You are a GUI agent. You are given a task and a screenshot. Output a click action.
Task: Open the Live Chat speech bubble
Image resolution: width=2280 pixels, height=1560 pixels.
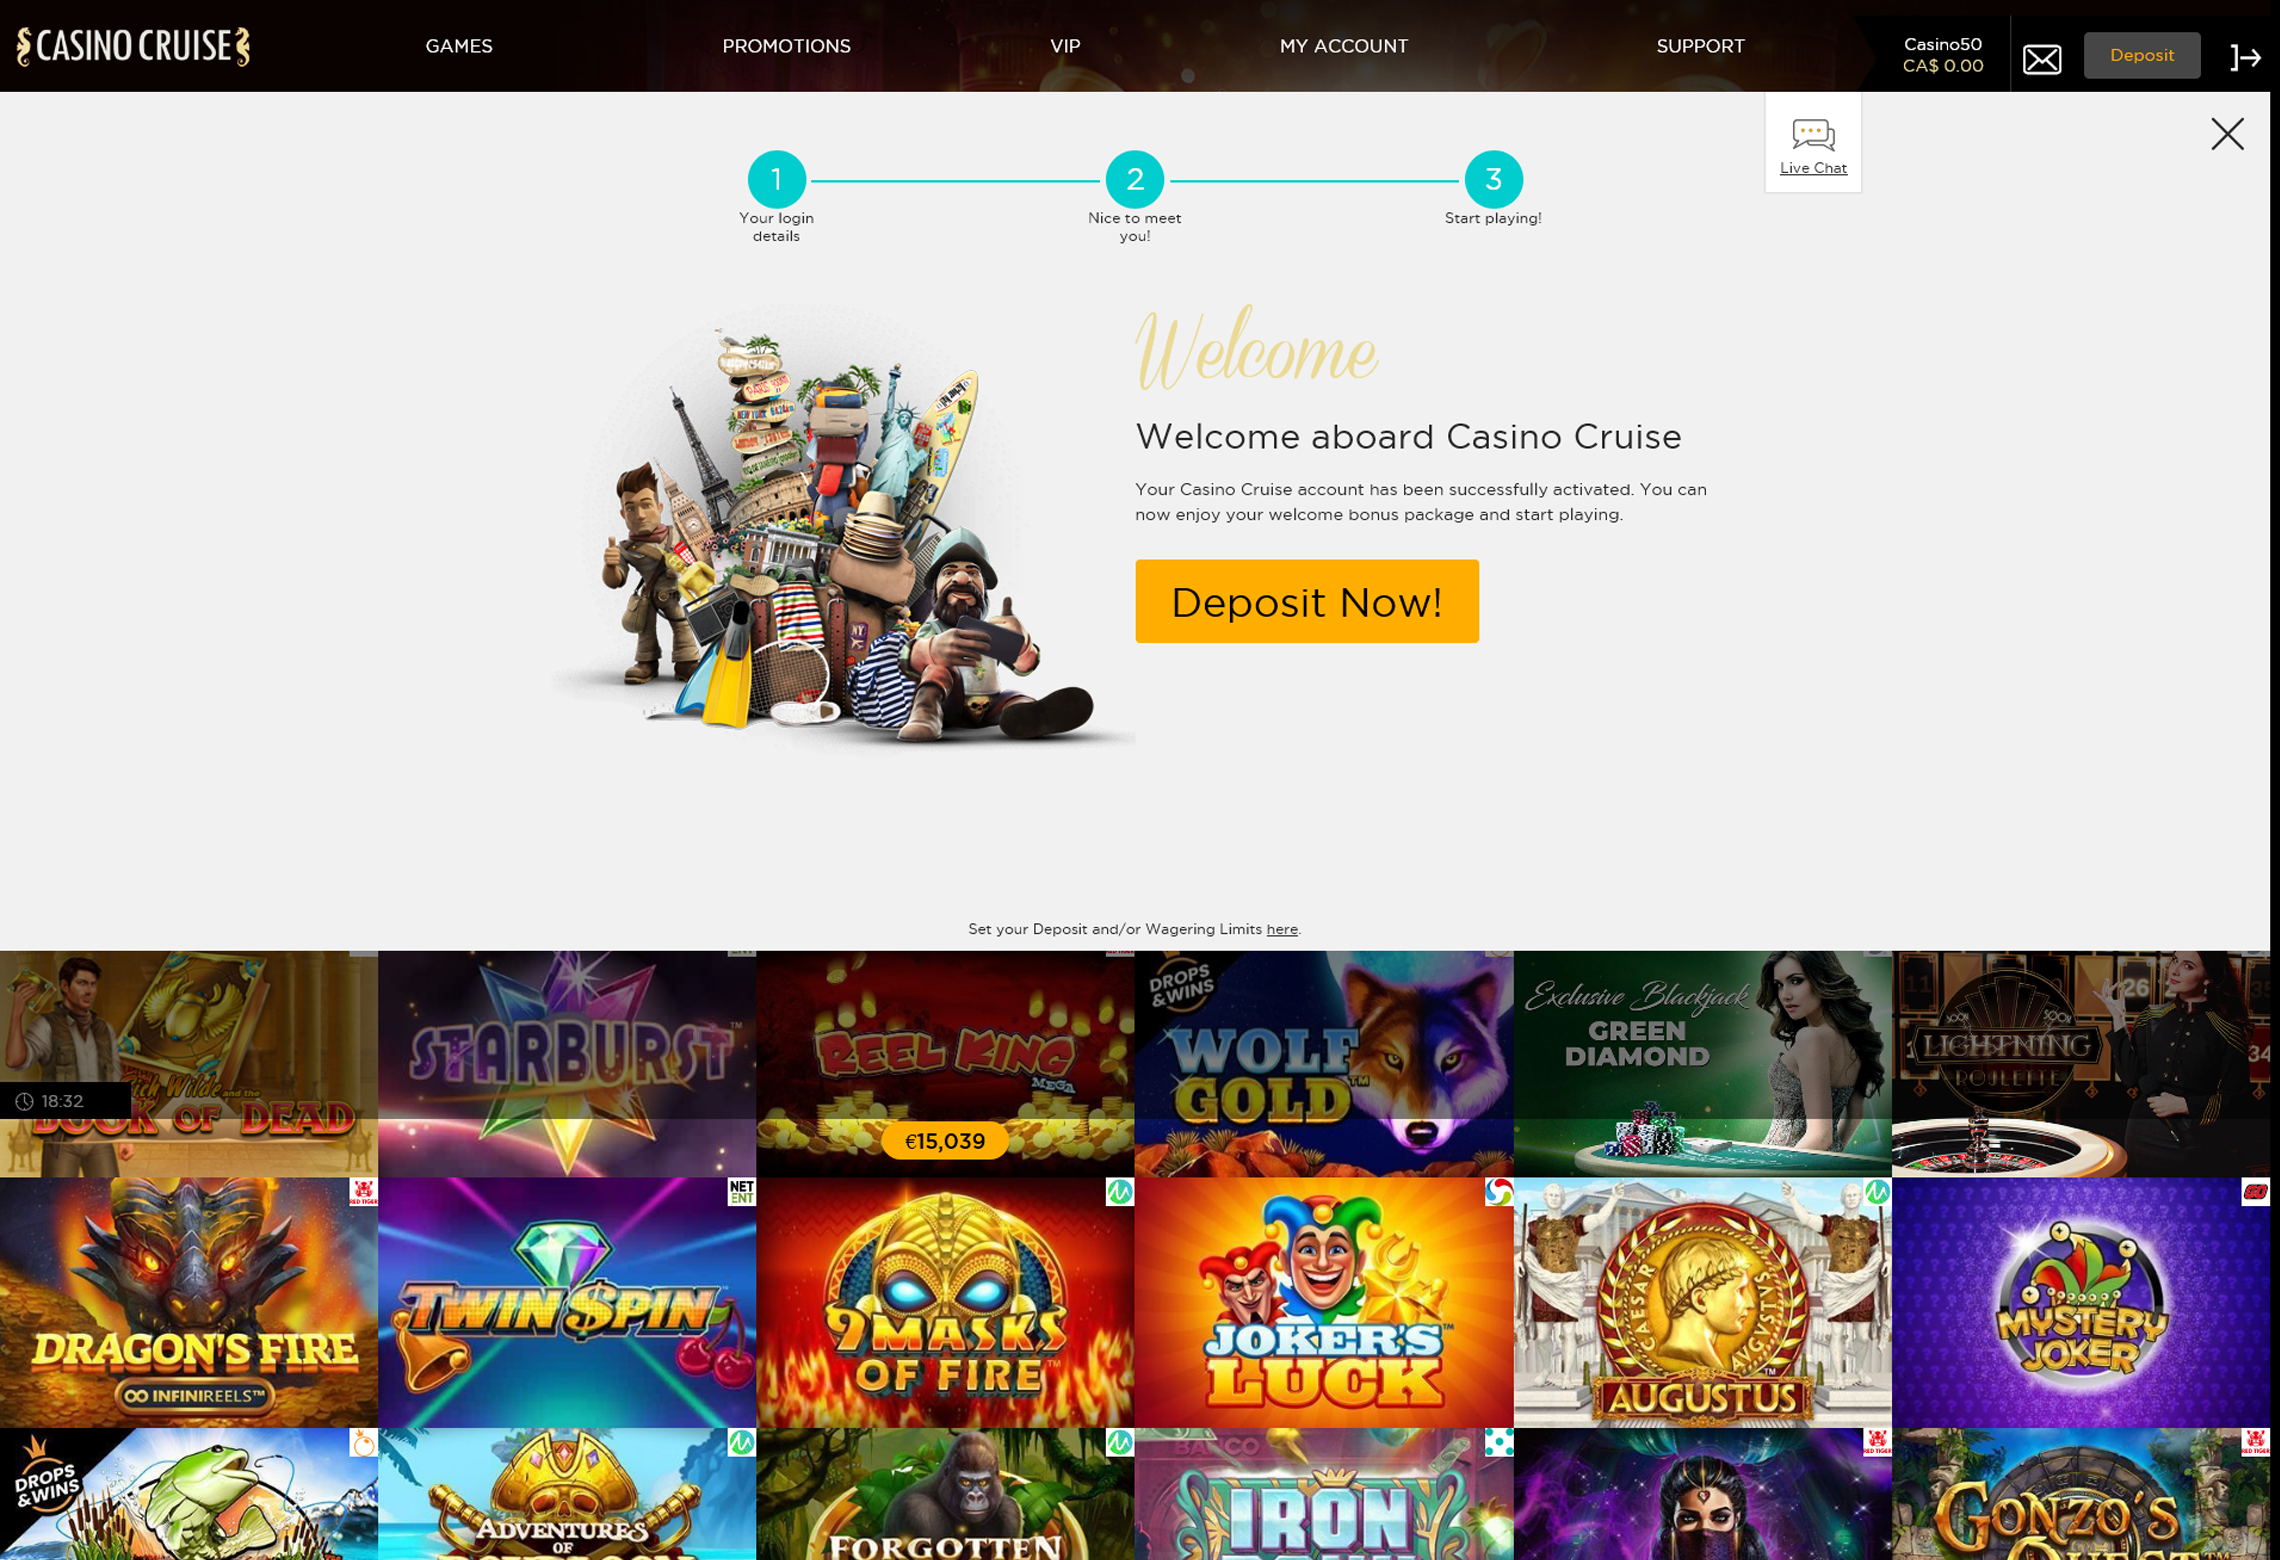pos(1812,143)
